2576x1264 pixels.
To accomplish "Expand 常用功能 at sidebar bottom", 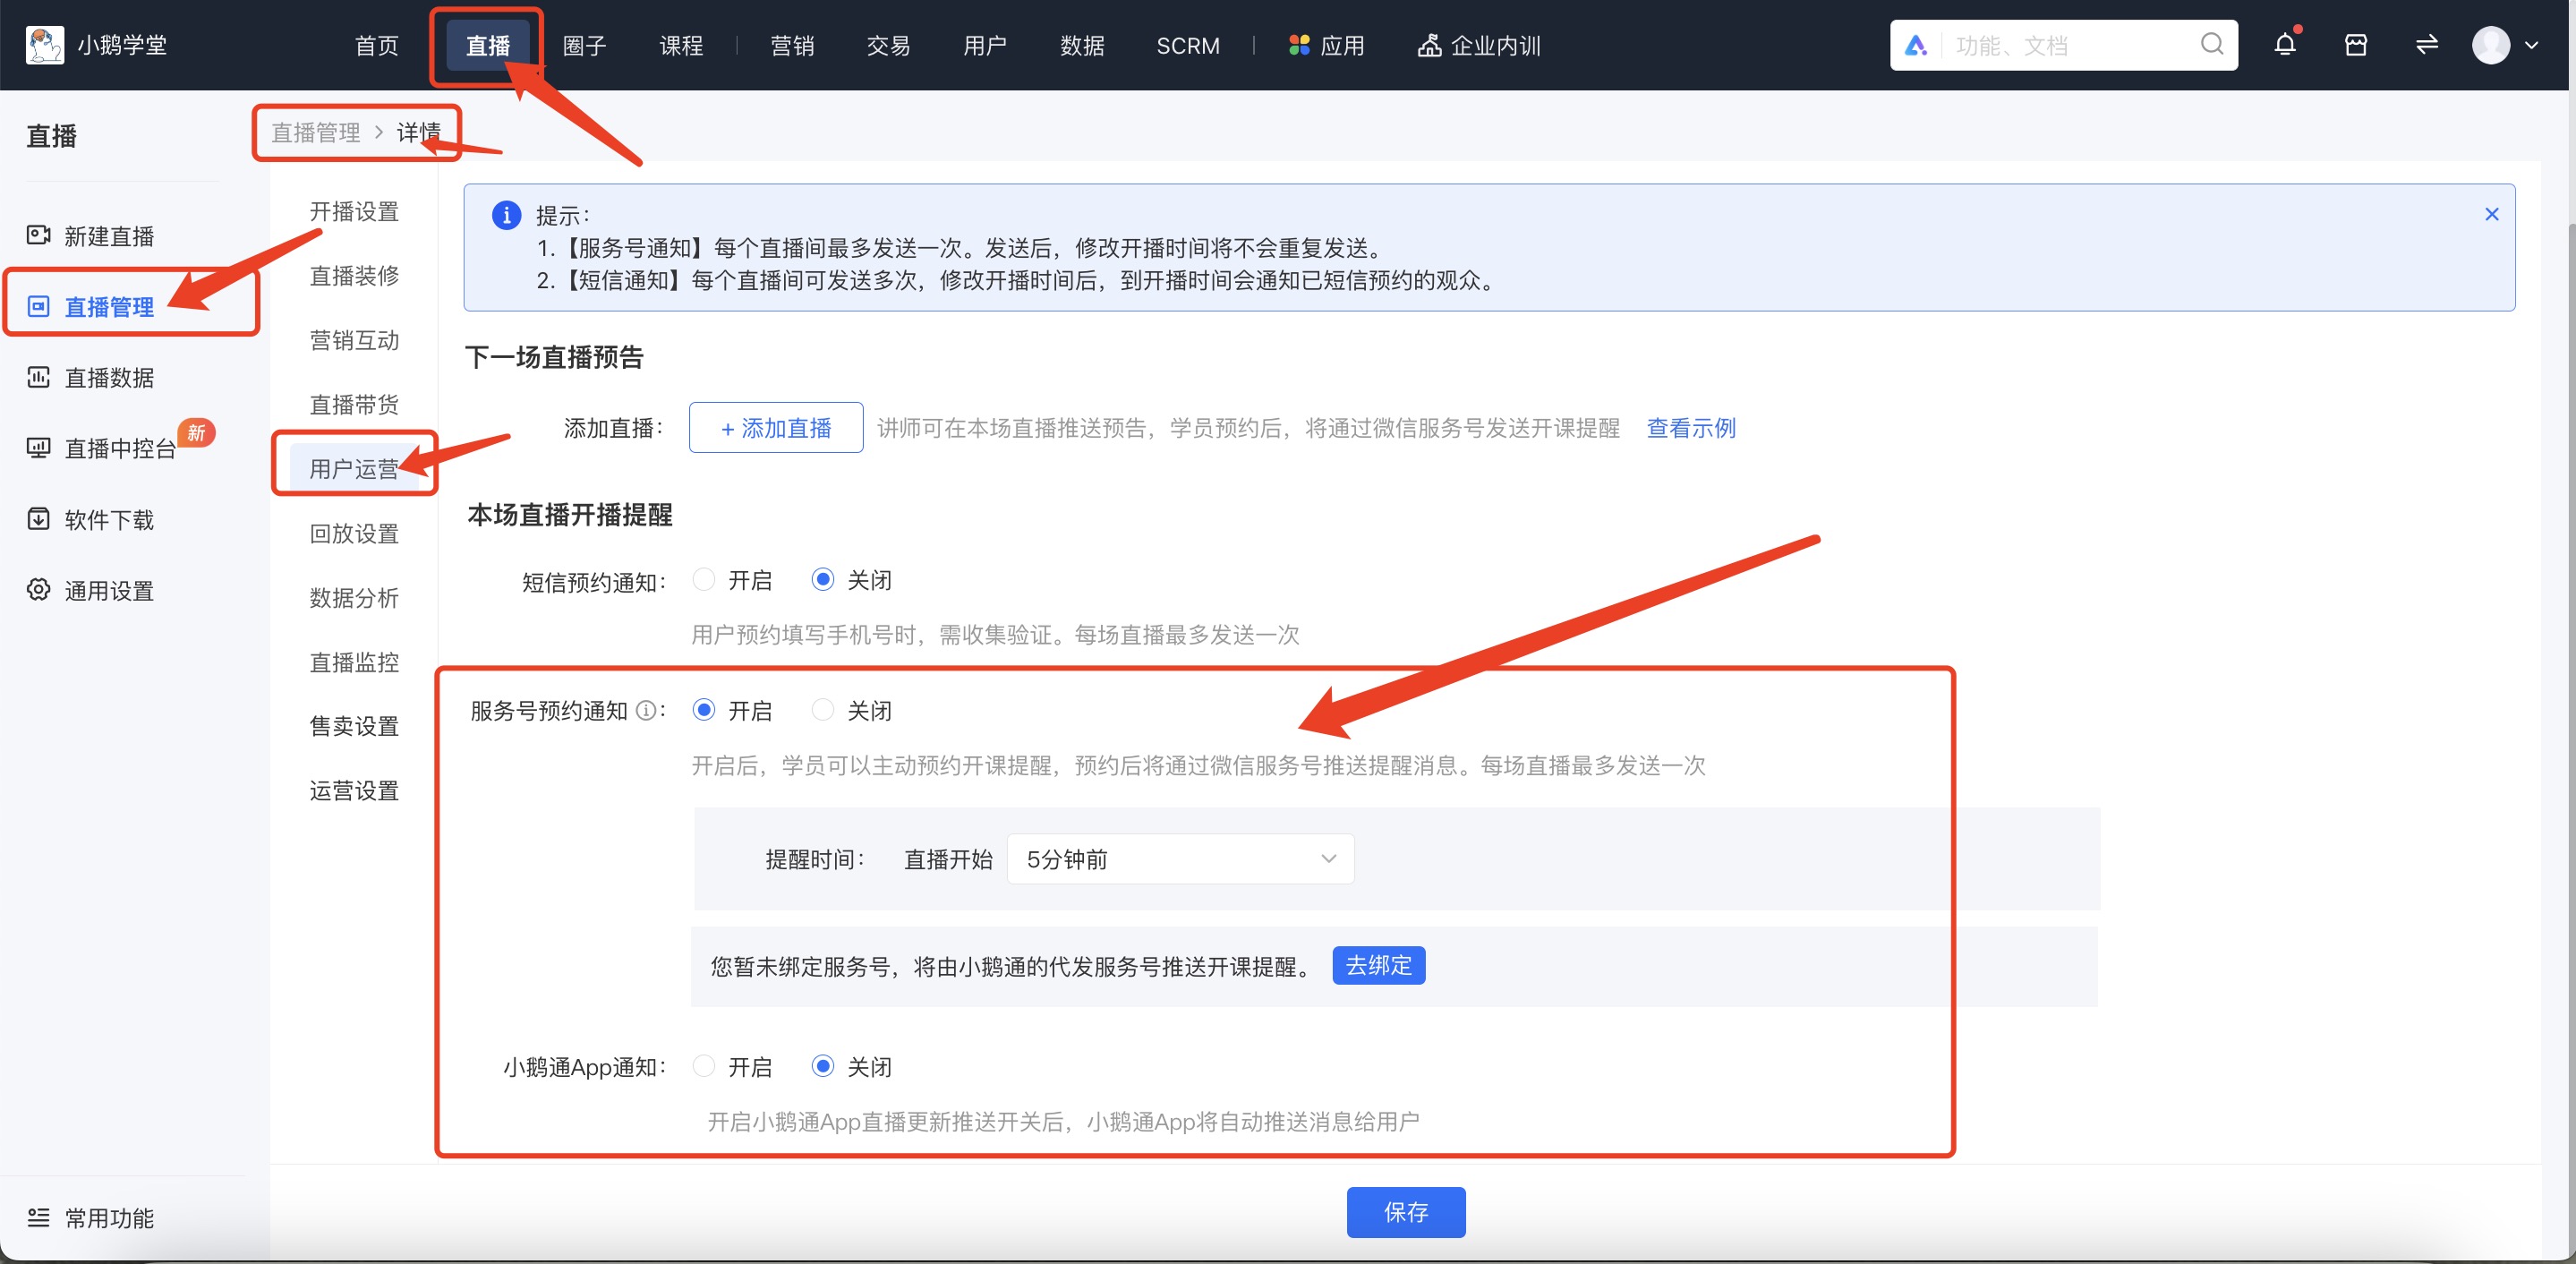I will click(x=108, y=1218).
